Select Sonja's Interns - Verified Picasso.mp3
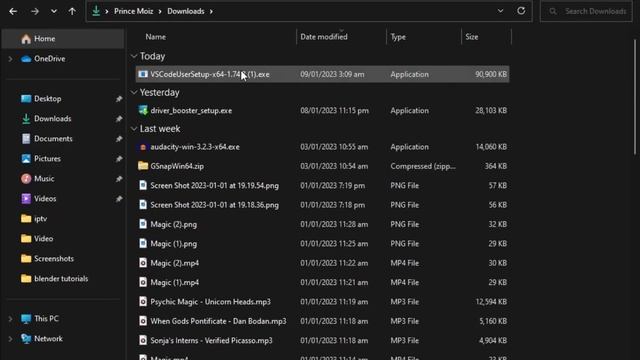Viewport: 640px width, 360px height. 211,340
